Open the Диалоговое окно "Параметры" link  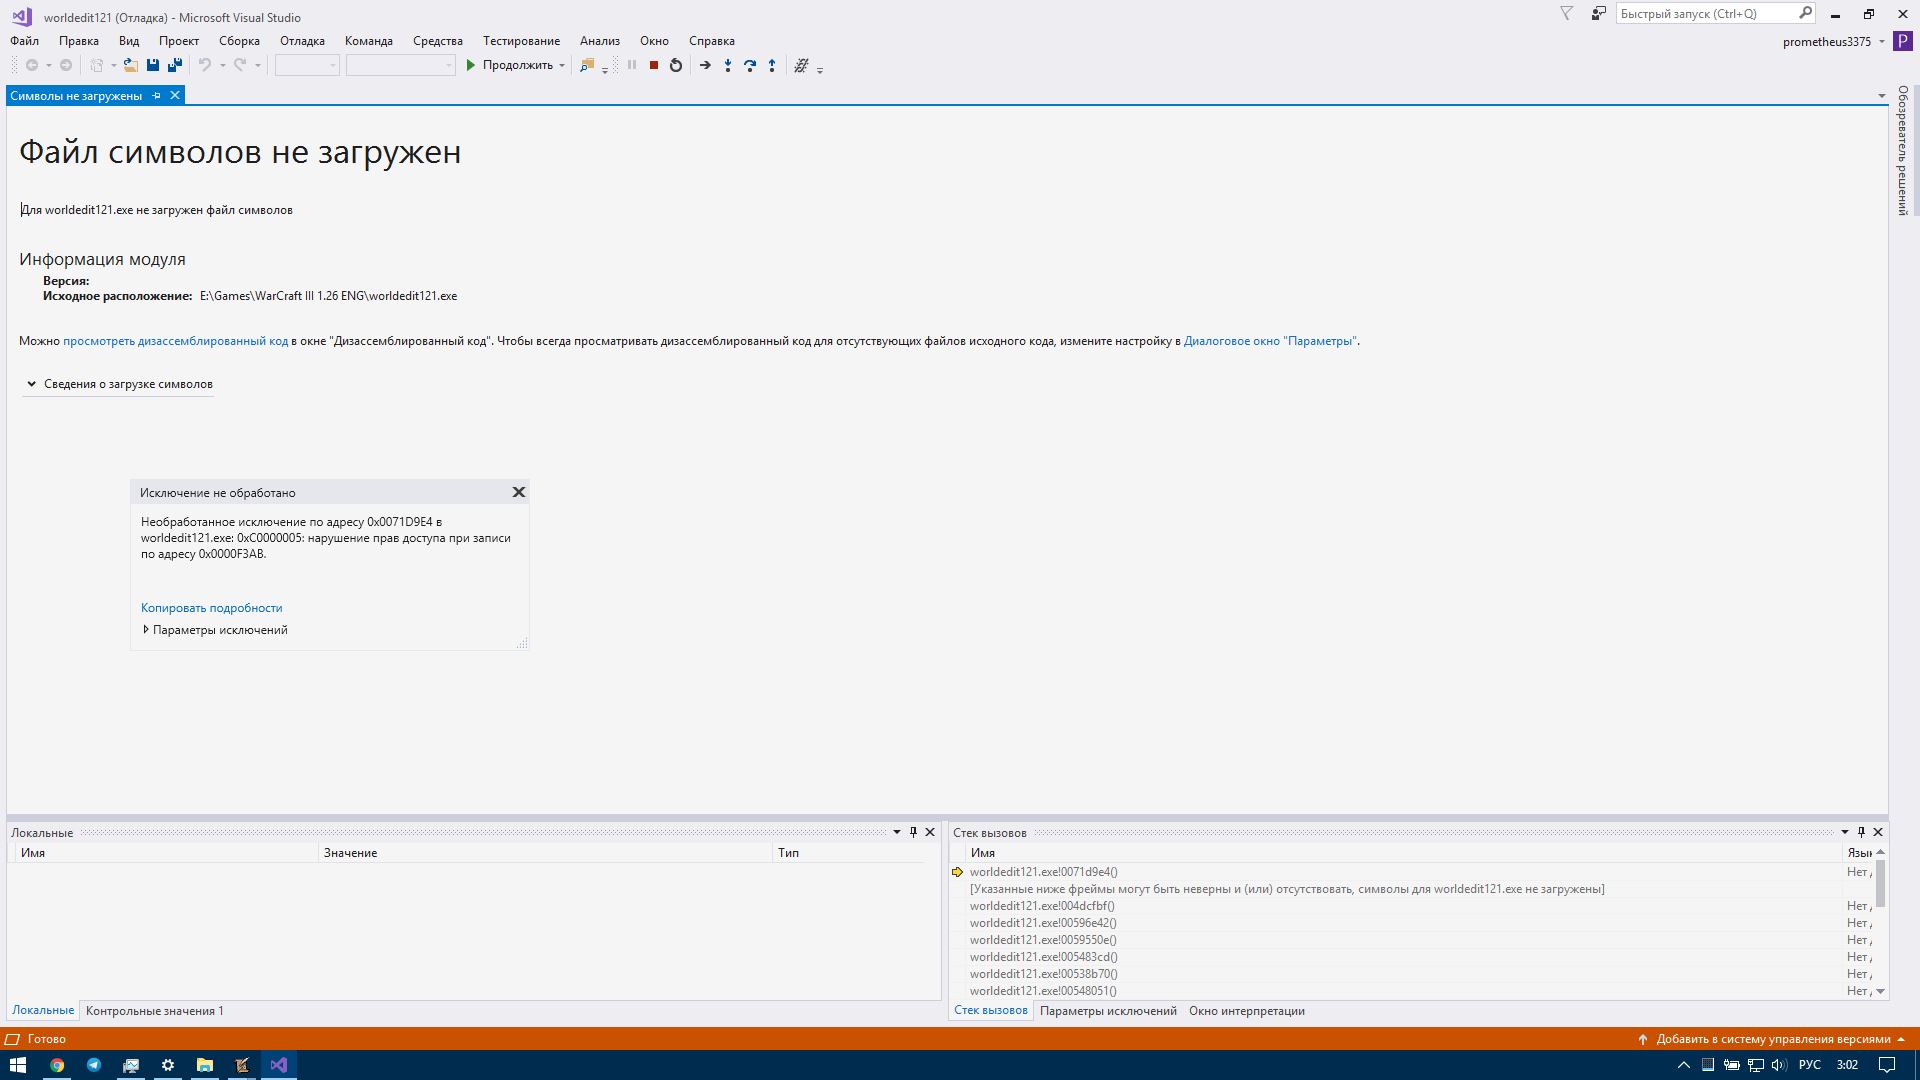pos(1270,341)
